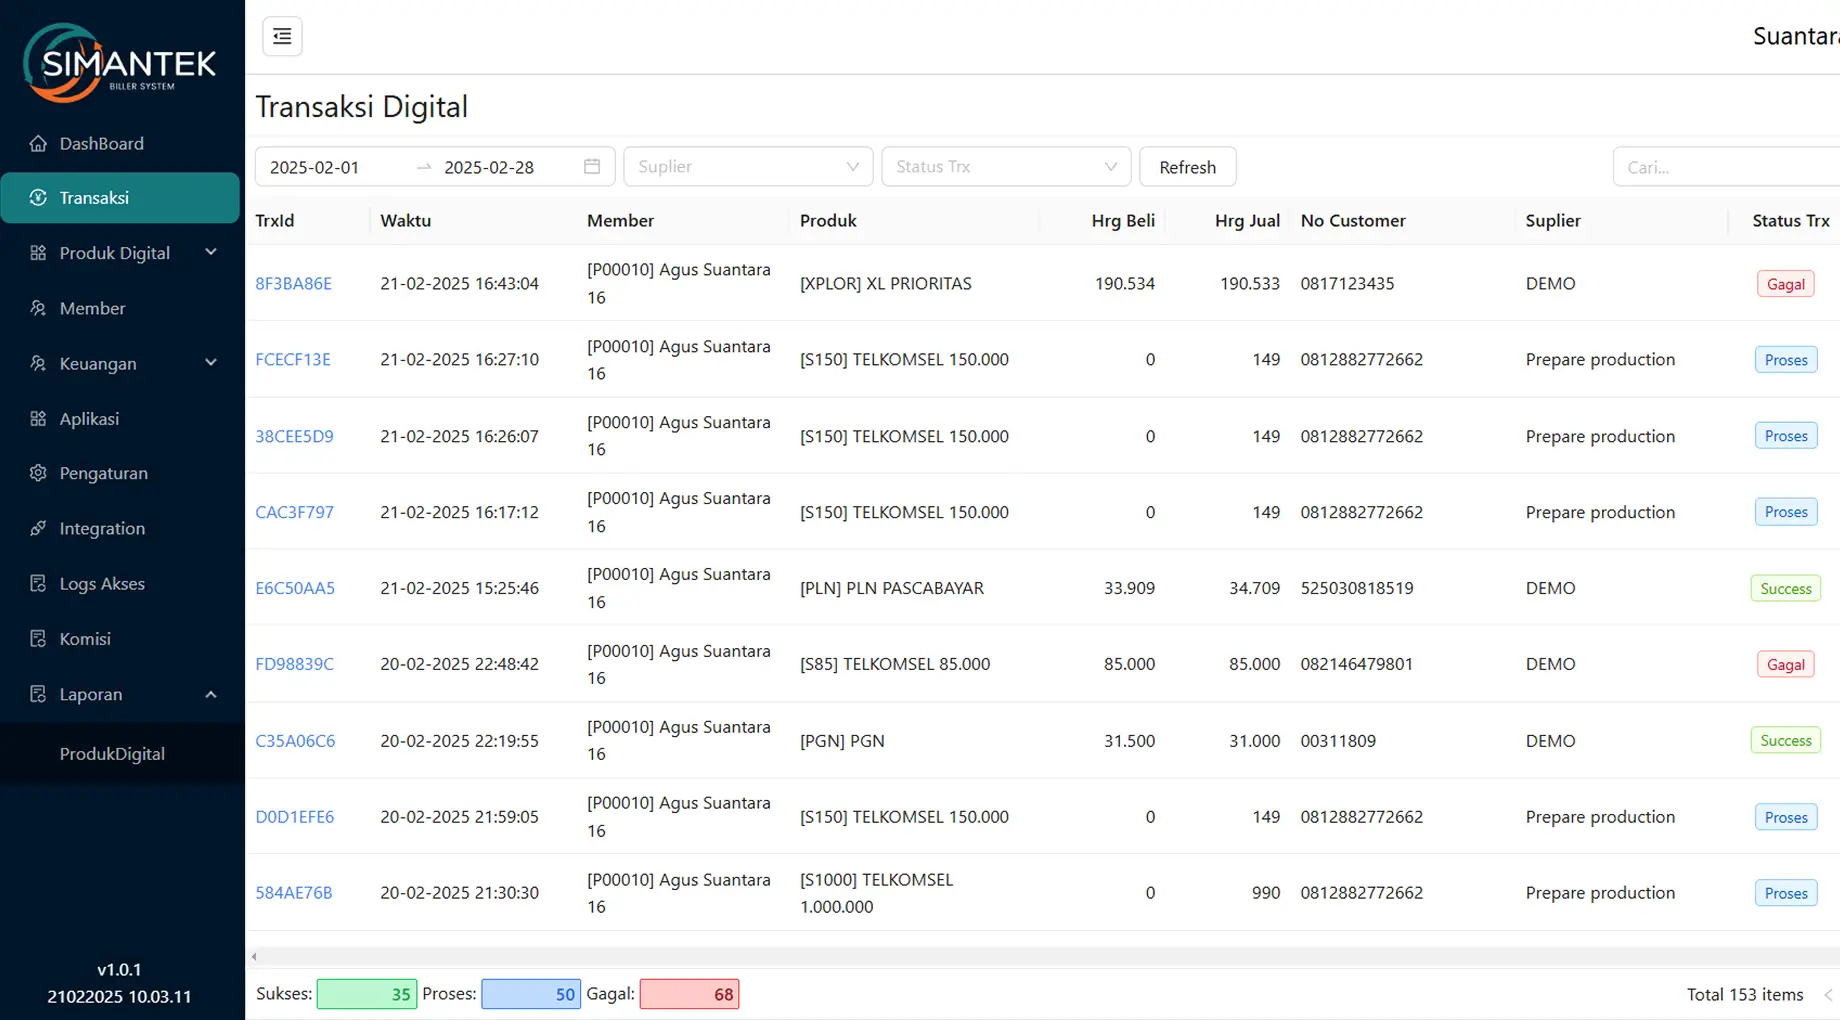Open transaction E6C50AA5 link
The height and width of the screenshot is (1020, 1840).
(295, 588)
